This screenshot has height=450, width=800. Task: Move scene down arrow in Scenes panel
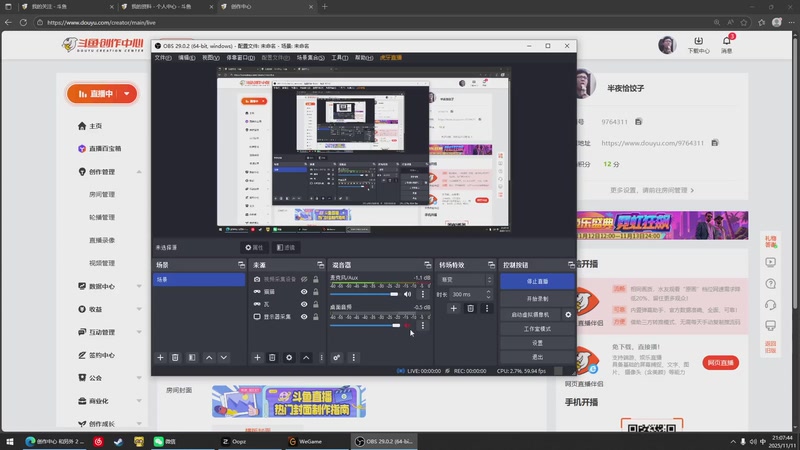[223, 358]
